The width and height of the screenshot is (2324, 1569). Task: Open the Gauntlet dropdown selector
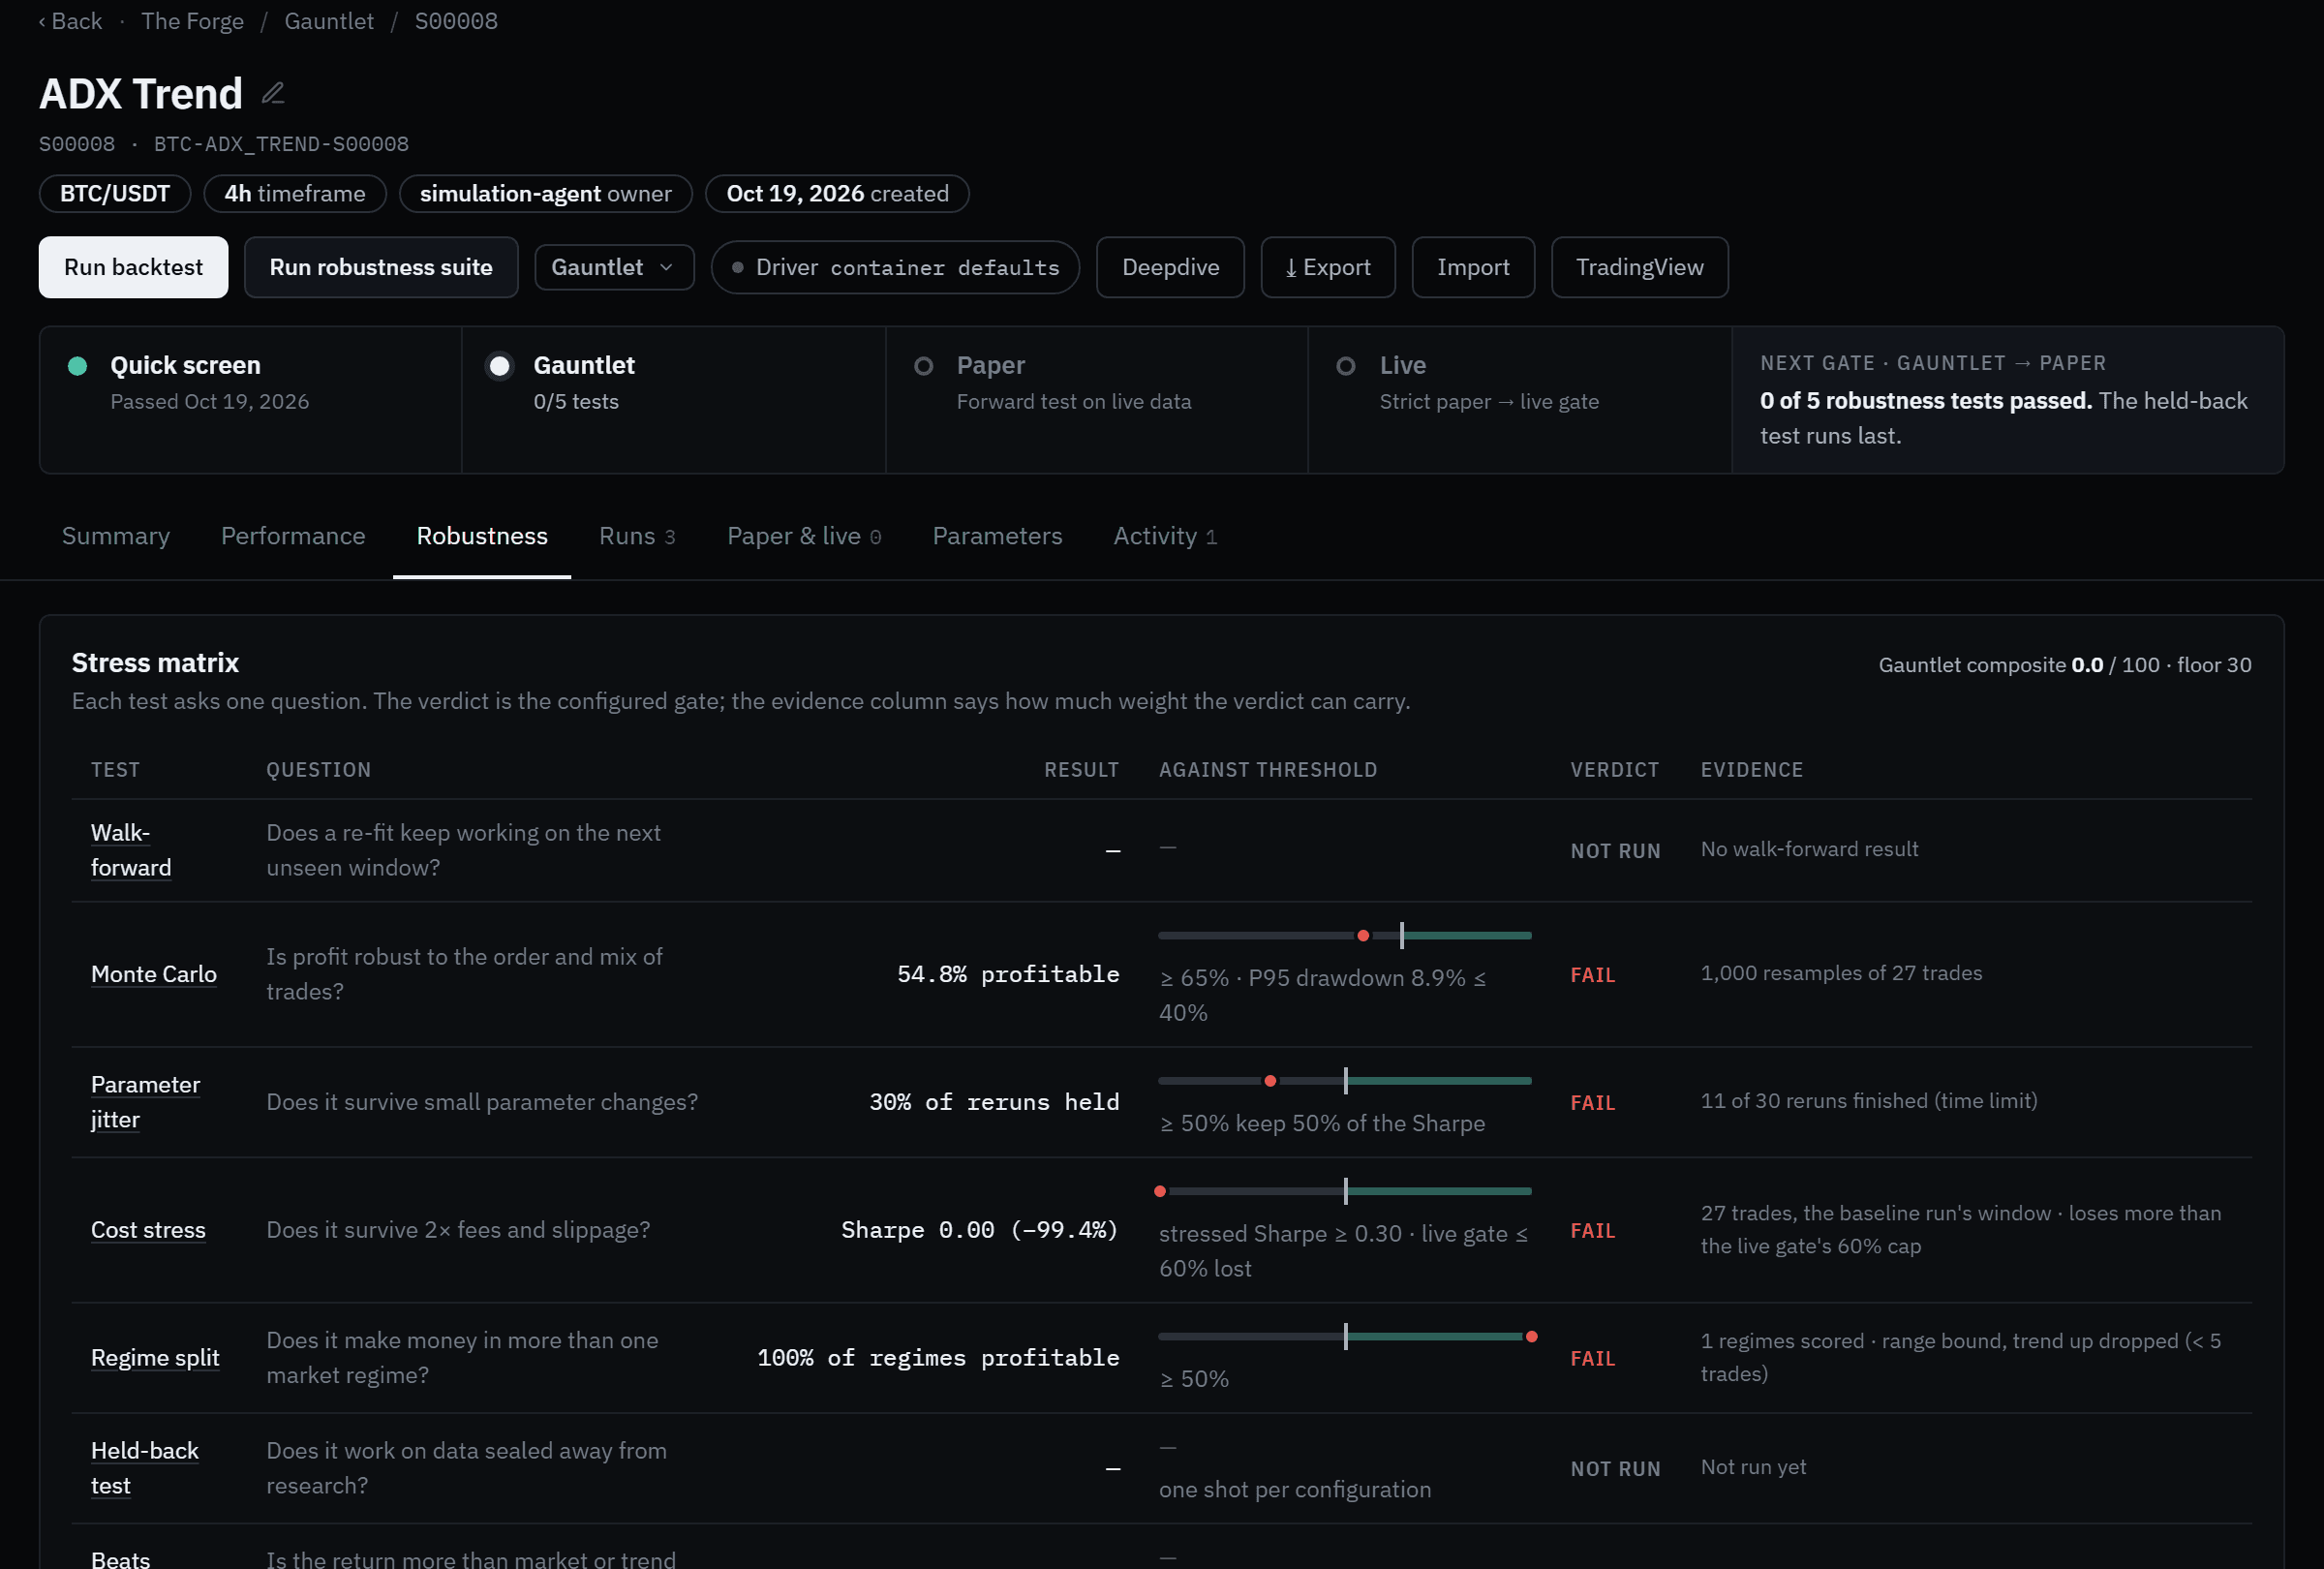[614, 267]
